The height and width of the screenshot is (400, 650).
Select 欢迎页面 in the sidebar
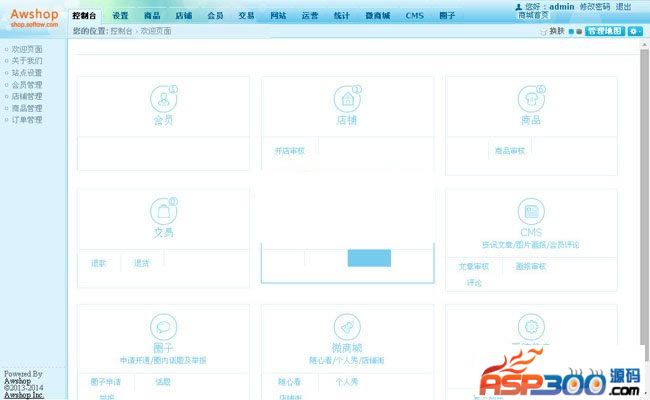(27, 49)
